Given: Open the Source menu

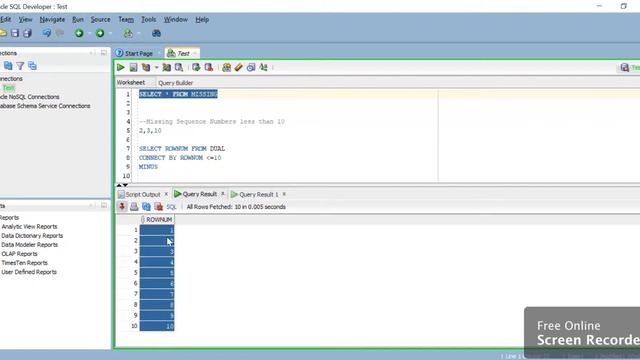Looking at the screenshot, I should coord(100,19).
